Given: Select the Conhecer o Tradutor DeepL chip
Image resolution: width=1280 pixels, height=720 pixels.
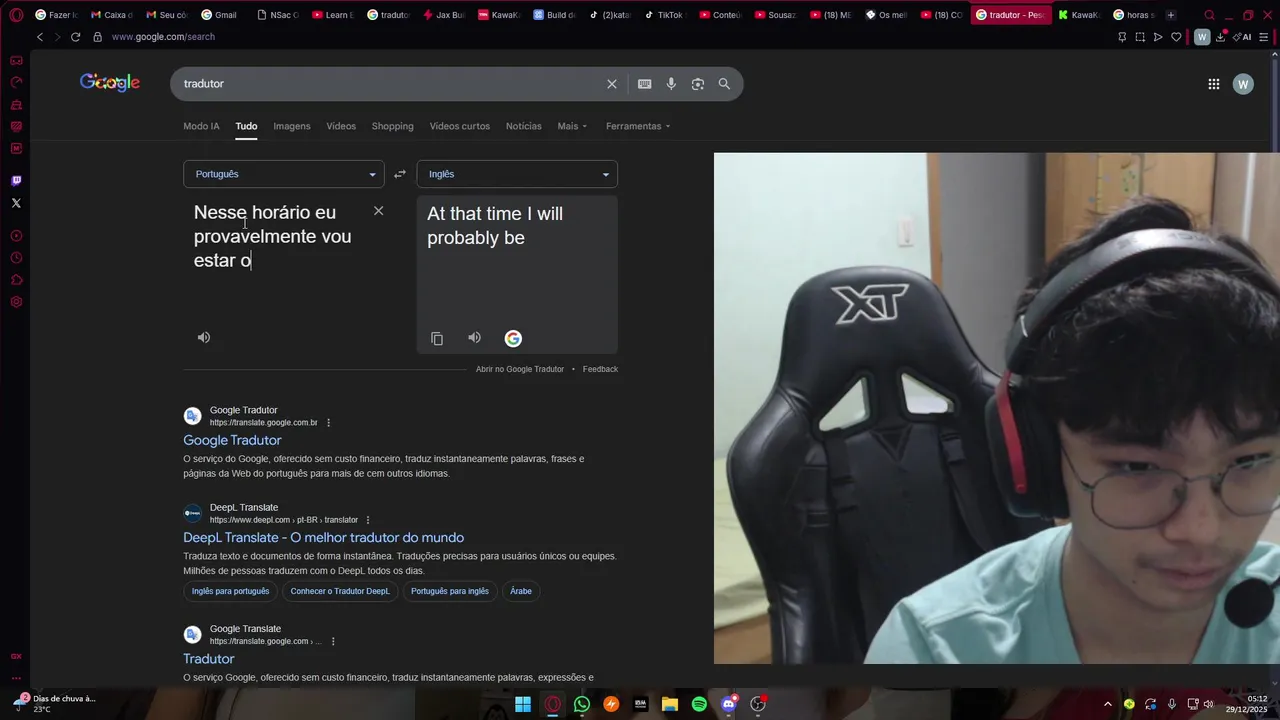Looking at the screenshot, I should tap(340, 591).
